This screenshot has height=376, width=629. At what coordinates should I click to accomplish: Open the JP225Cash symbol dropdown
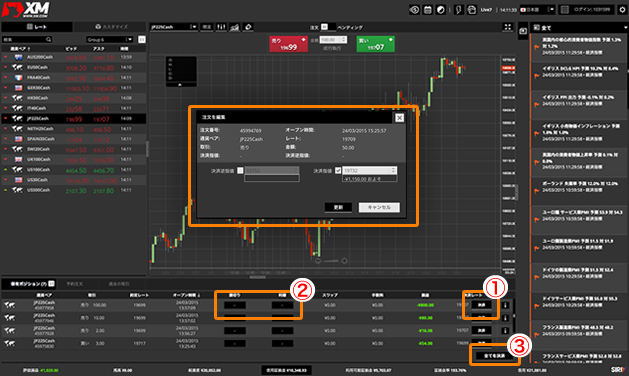pyautogui.click(x=174, y=27)
